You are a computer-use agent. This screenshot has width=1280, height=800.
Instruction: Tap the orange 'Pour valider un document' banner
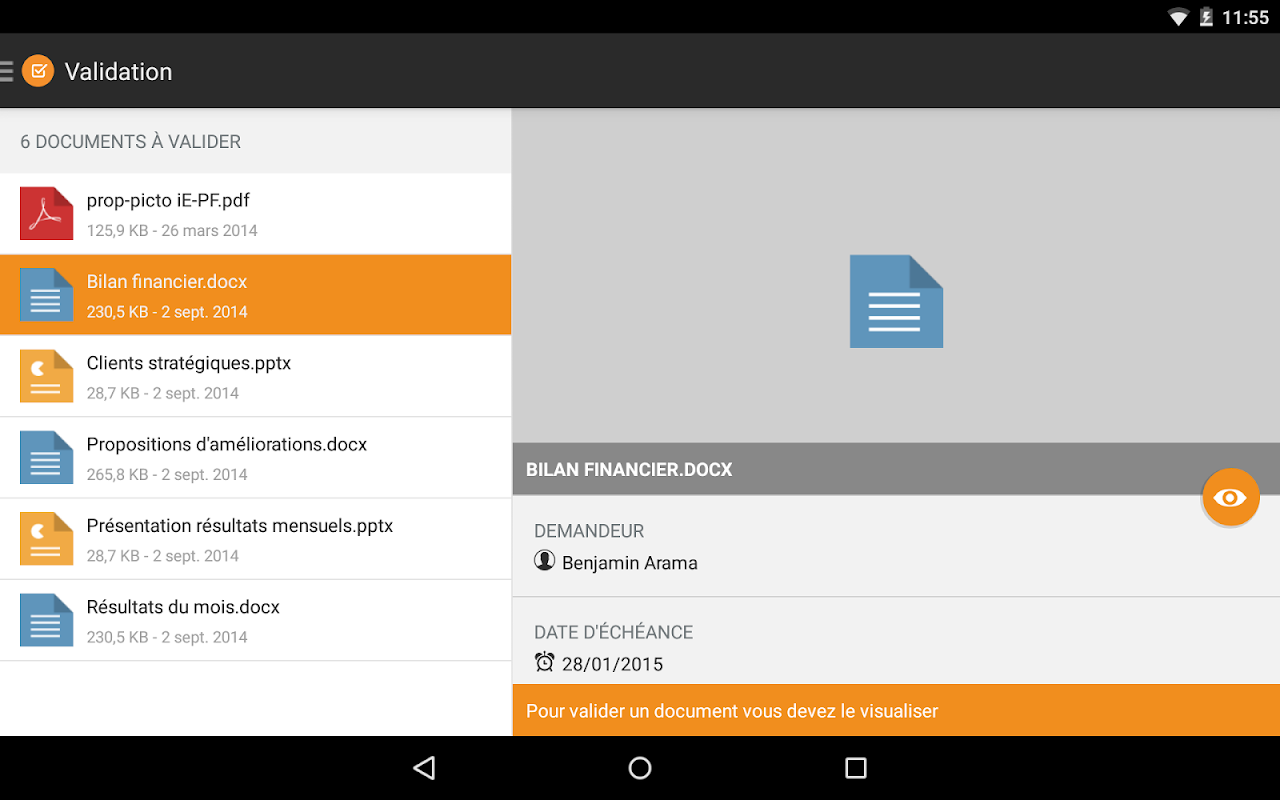pyautogui.click(x=896, y=711)
